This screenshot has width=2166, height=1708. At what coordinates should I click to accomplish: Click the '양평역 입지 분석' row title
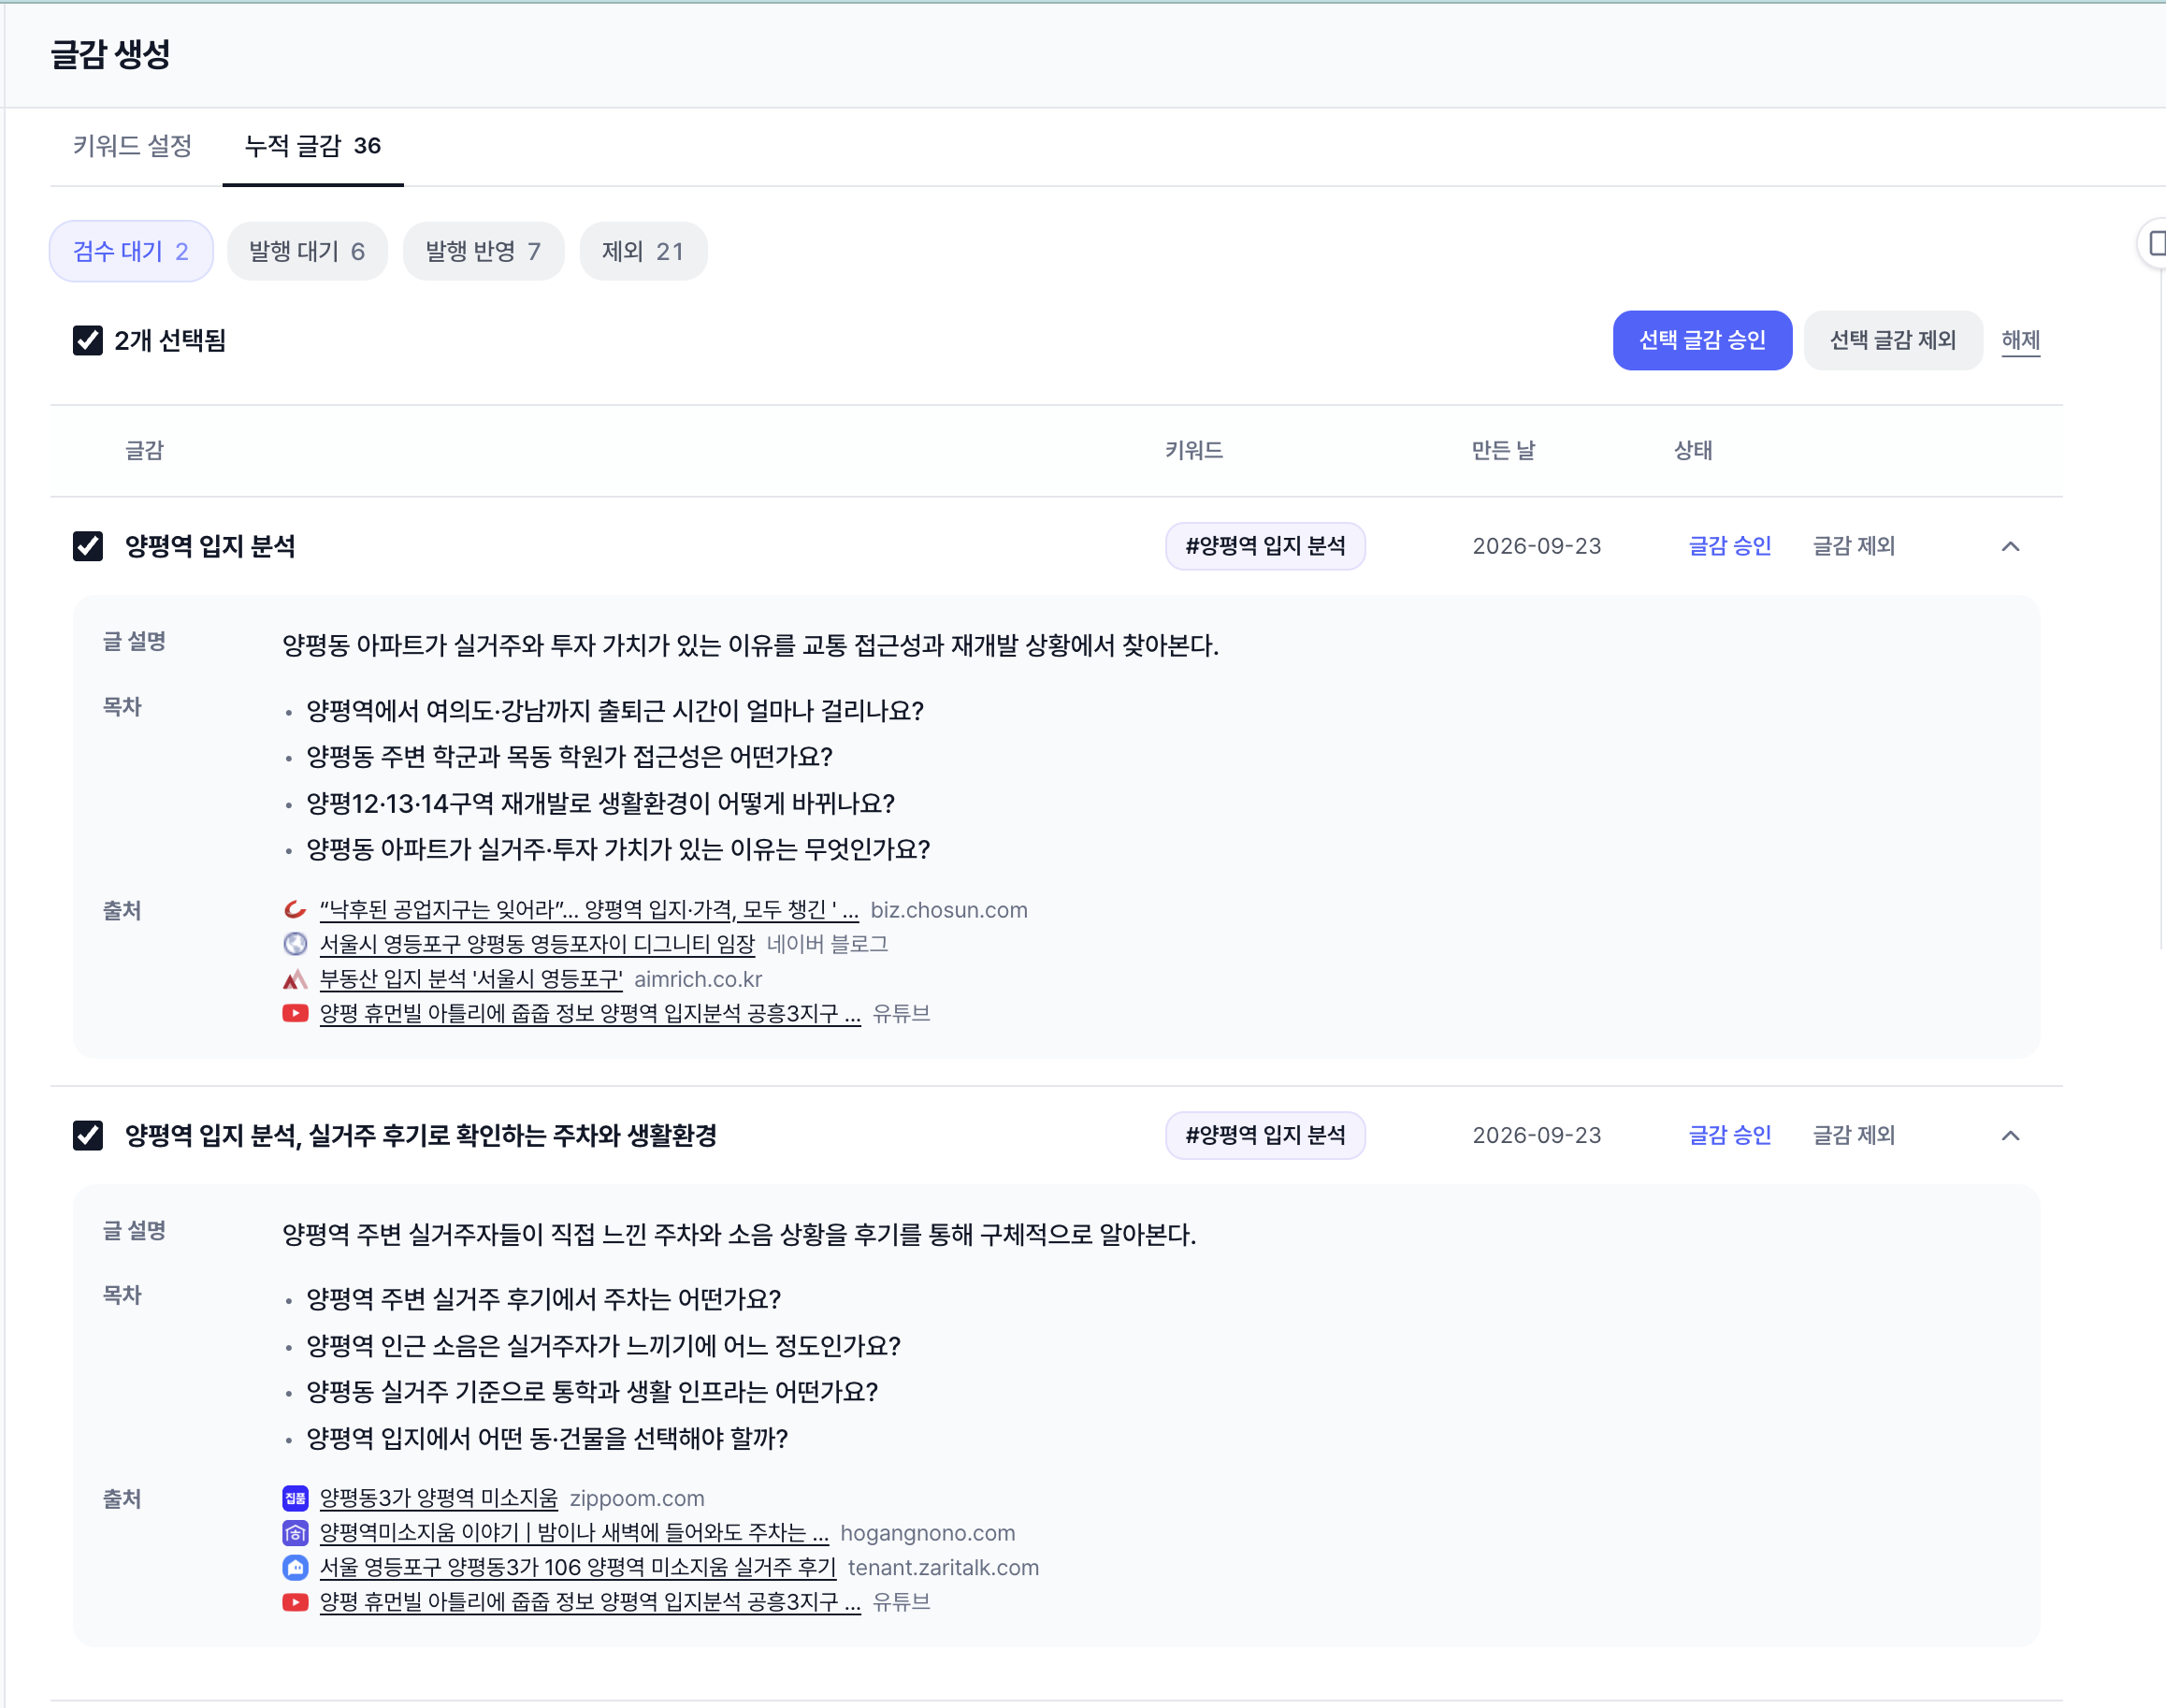tap(210, 546)
